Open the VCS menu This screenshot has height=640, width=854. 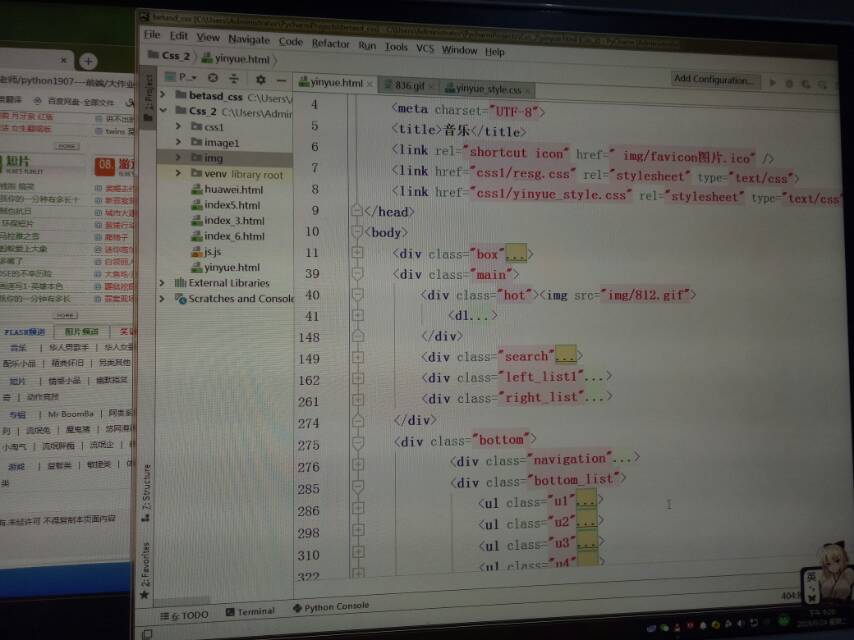tap(425, 48)
